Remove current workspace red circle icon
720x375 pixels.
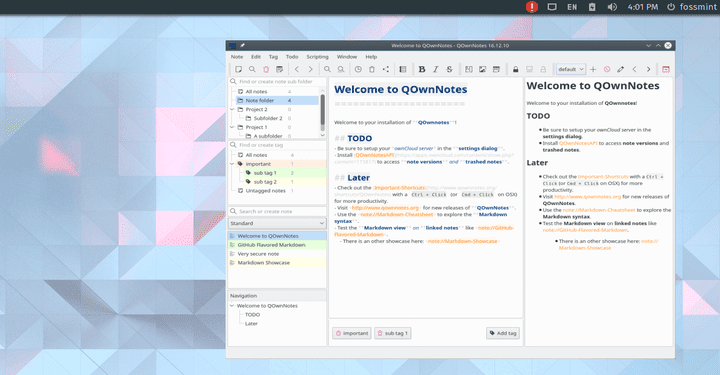click(607, 69)
